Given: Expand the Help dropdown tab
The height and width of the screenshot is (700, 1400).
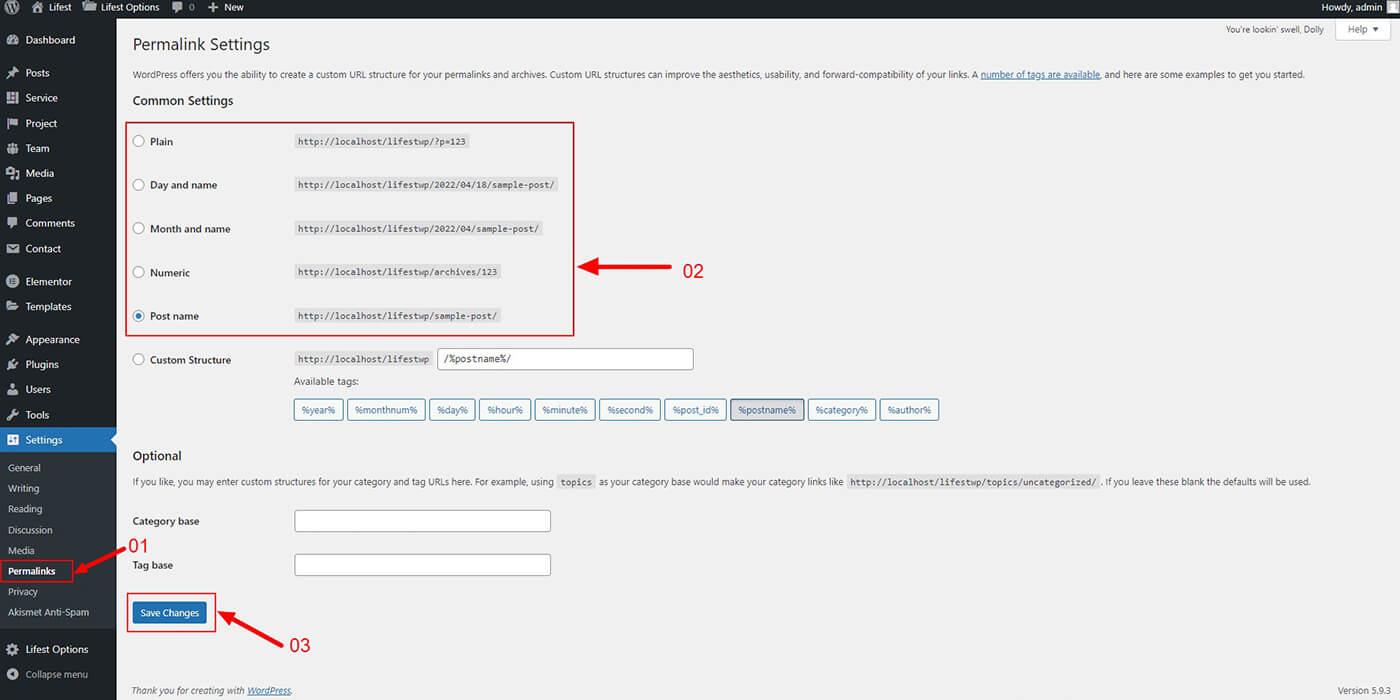Looking at the screenshot, I should click(1363, 30).
